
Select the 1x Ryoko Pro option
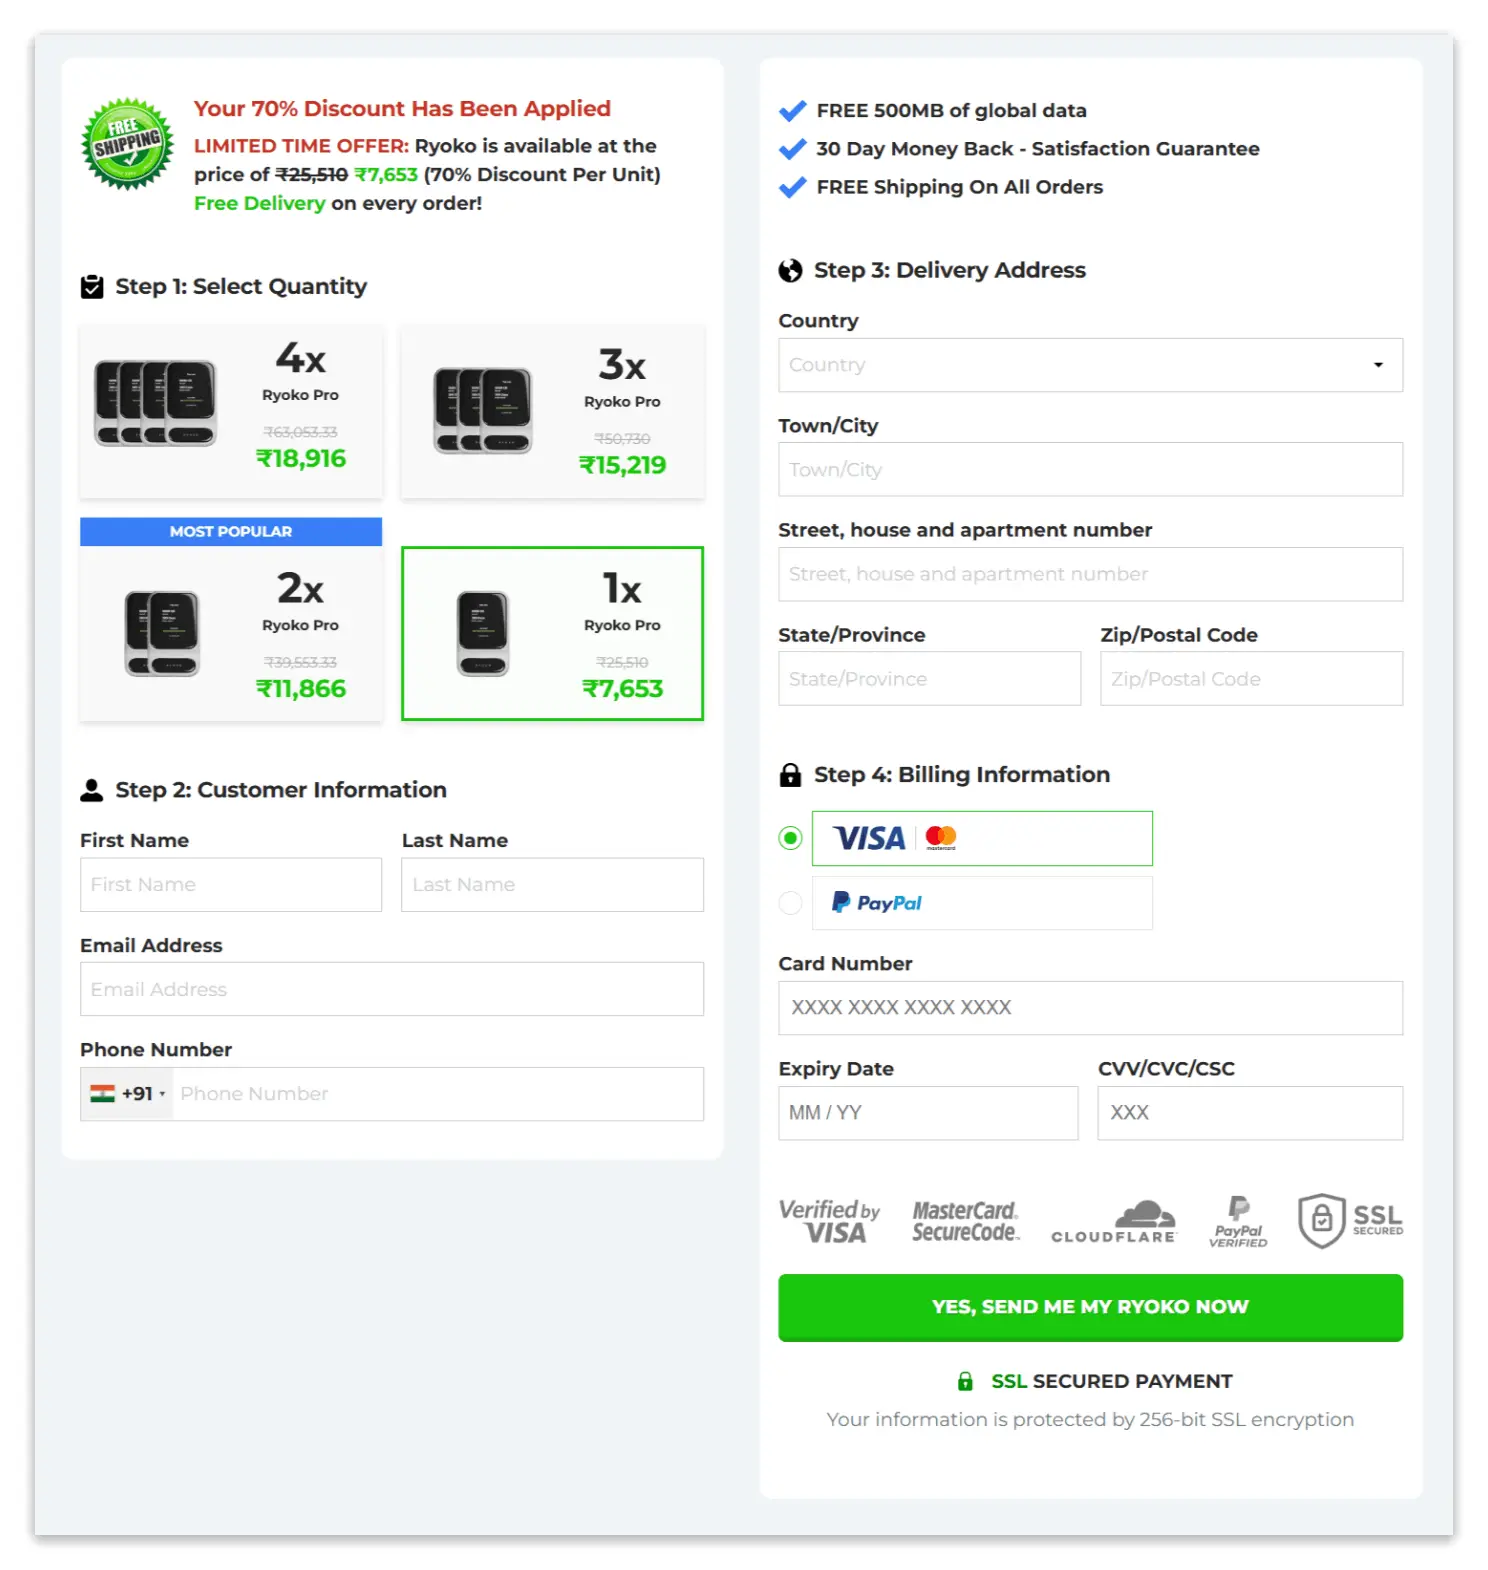(x=552, y=633)
